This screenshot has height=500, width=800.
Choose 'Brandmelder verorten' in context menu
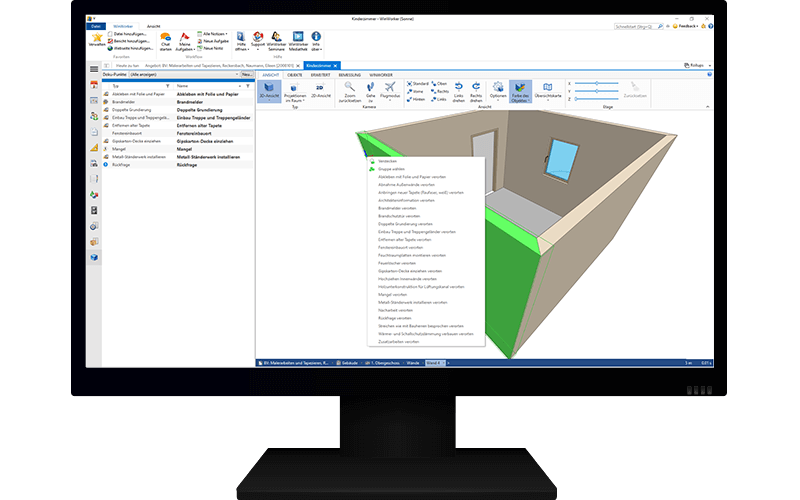(398, 207)
